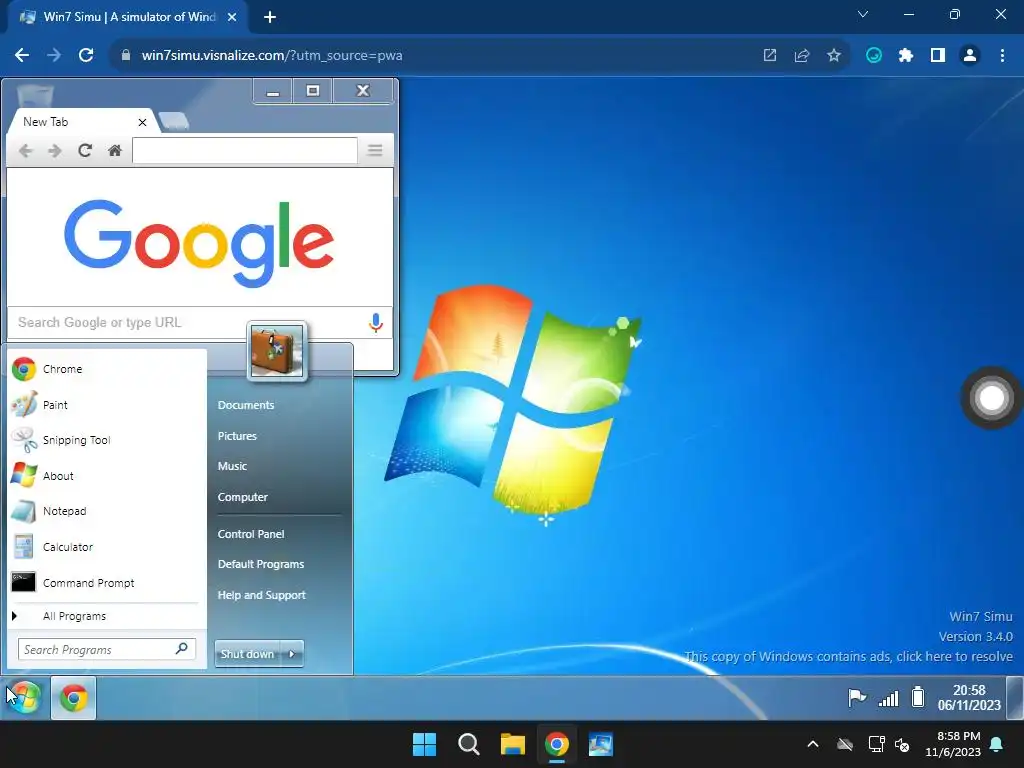Open Control Panel from the start menu
This screenshot has height=768, width=1024.
[251, 534]
